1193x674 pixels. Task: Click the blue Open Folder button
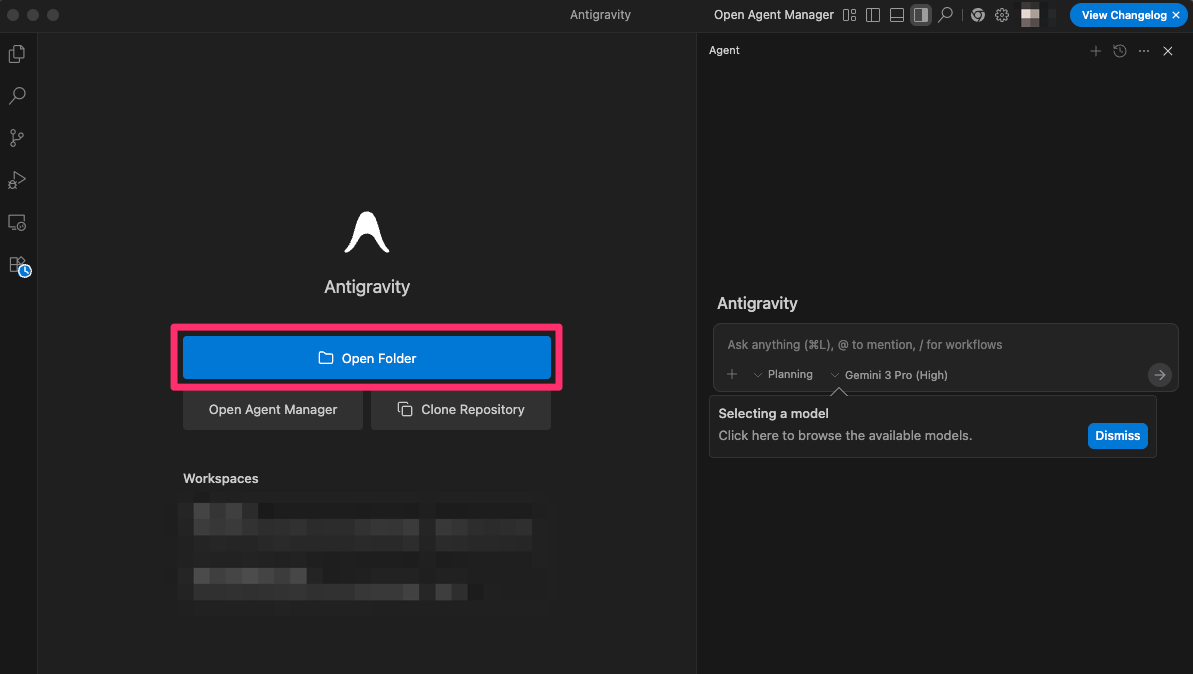[x=367, y=358]
